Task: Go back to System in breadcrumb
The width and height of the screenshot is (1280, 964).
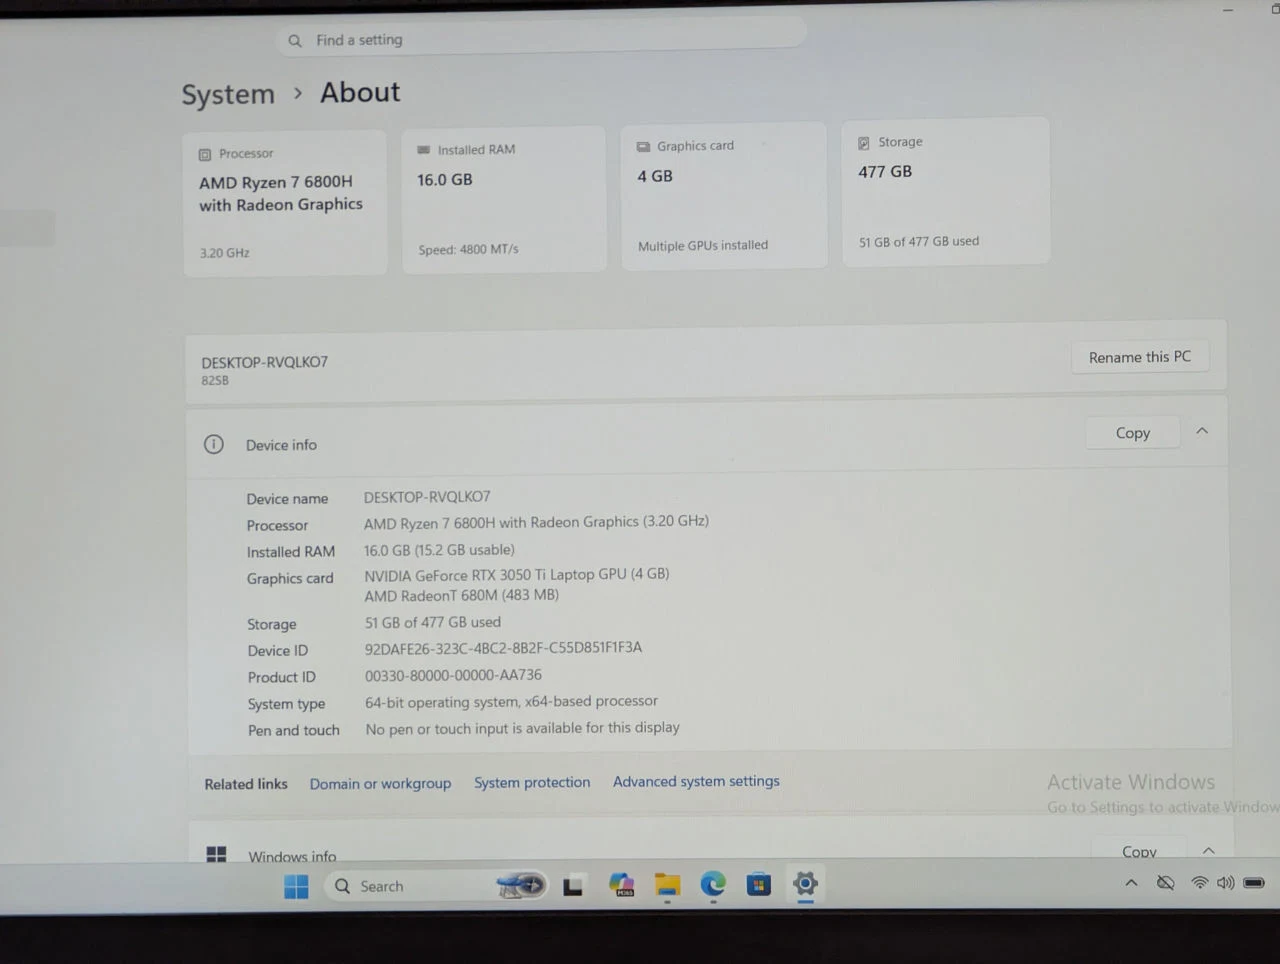Action: tap(228, 94)
